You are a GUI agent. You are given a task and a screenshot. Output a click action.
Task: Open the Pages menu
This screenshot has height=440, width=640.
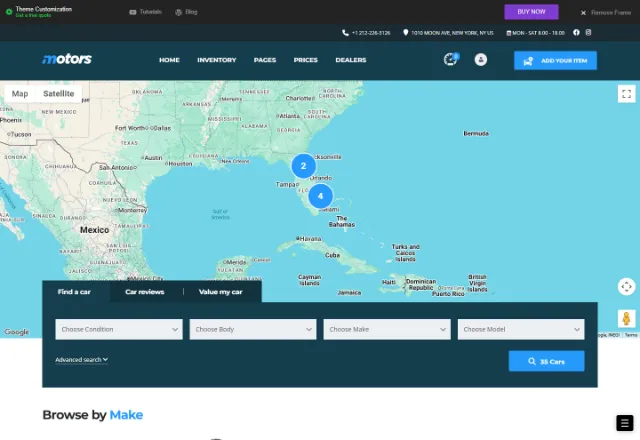point(265,60)
